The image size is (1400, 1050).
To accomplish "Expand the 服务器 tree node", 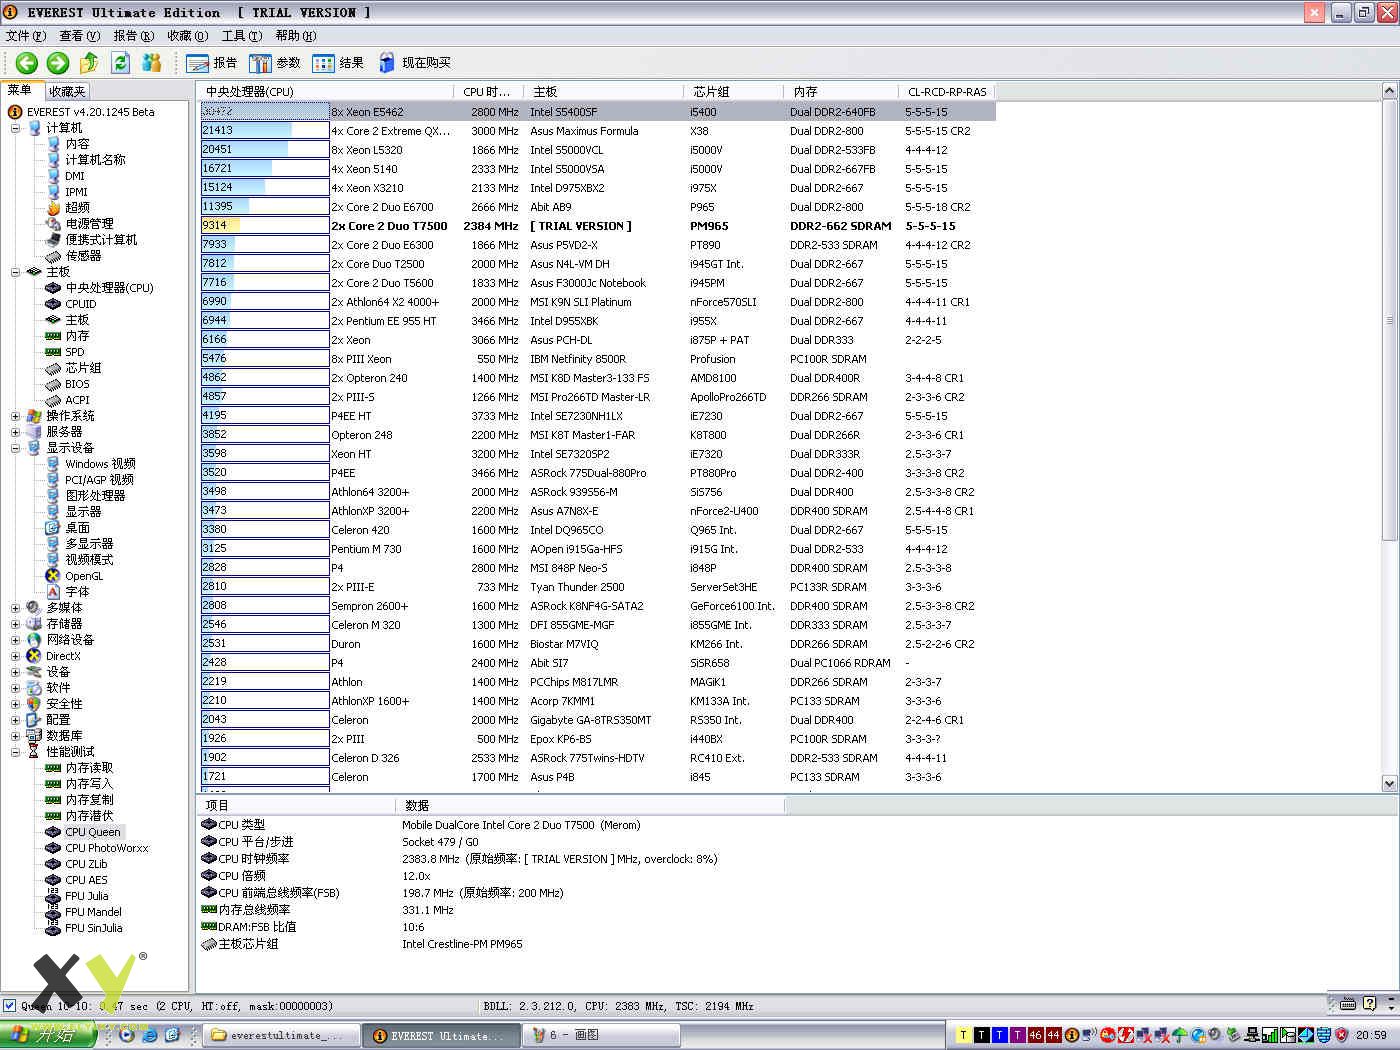I will (x=15, y=432).
